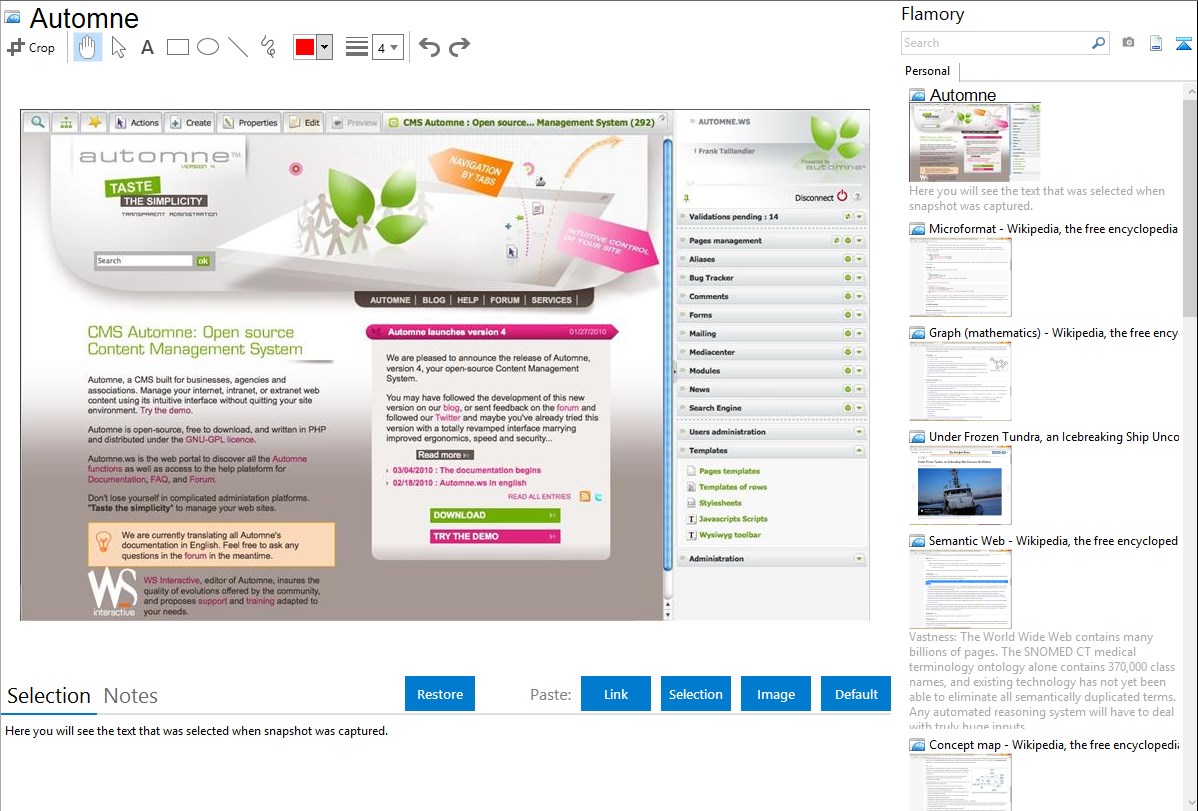Expand the Pages management panel arrow
1198x811 pixels.
click(860, 241)
